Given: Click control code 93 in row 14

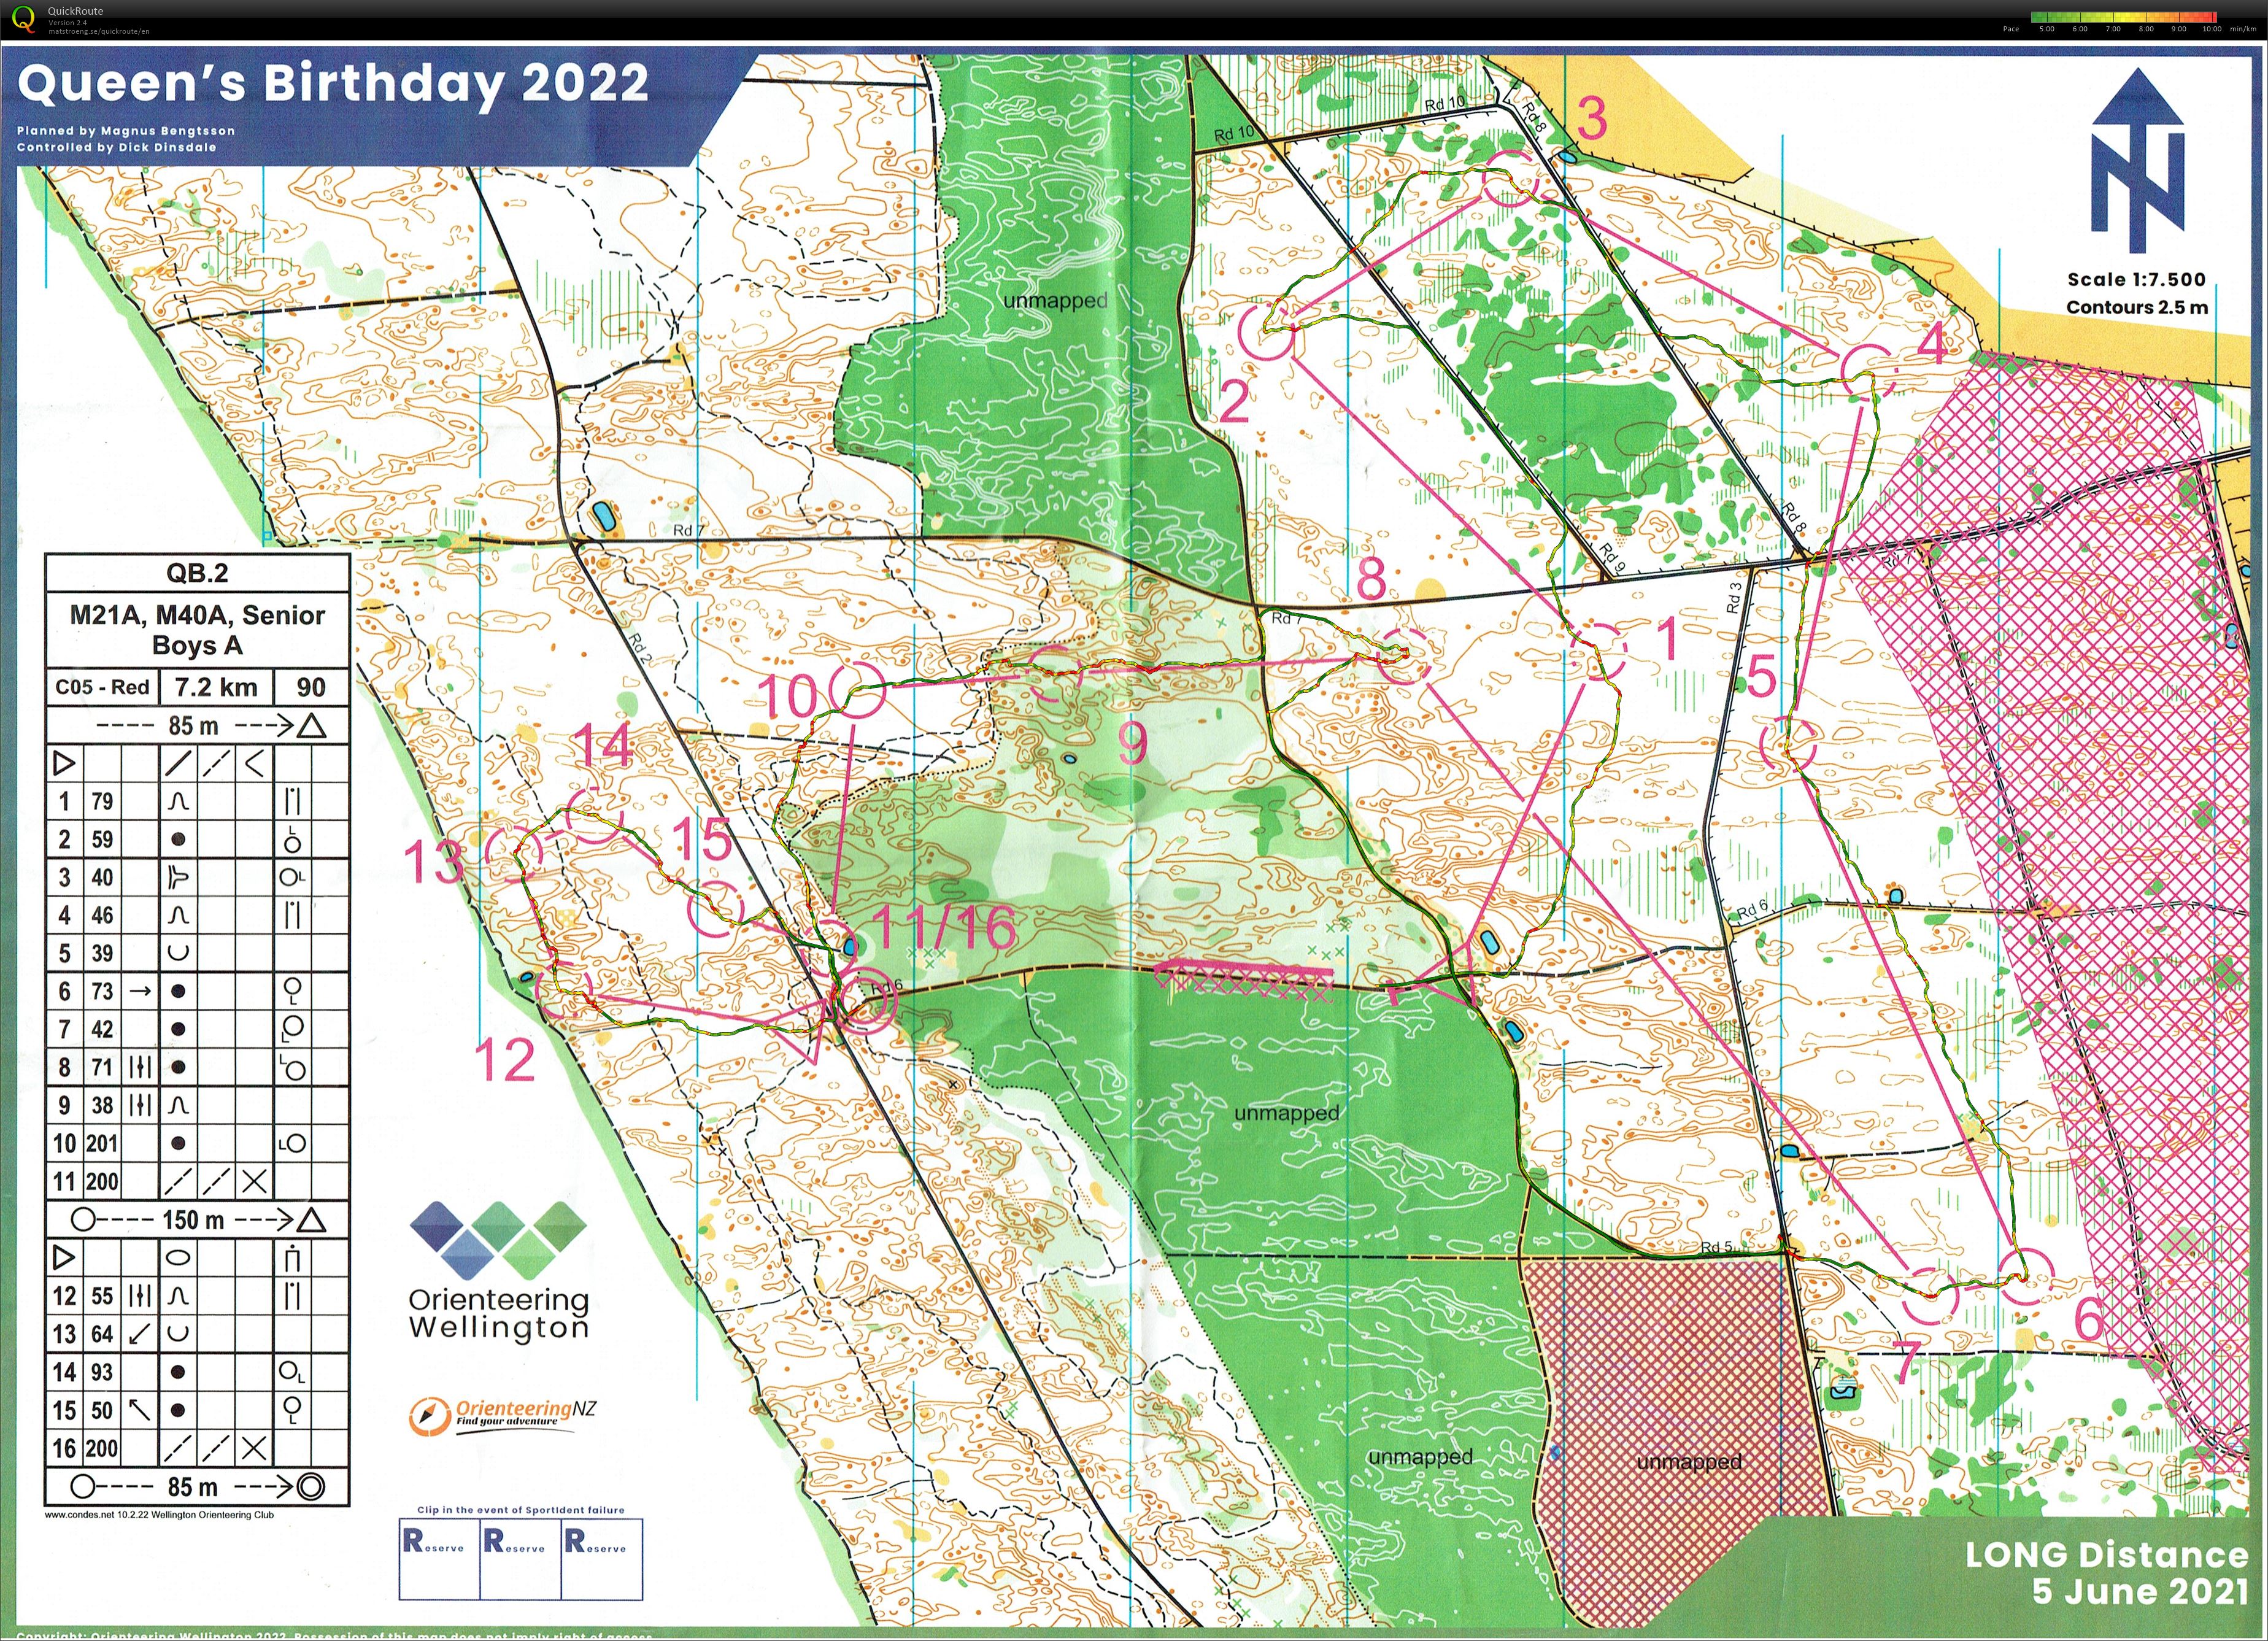Looking at the screenshot, I should tap(102, 1372).
